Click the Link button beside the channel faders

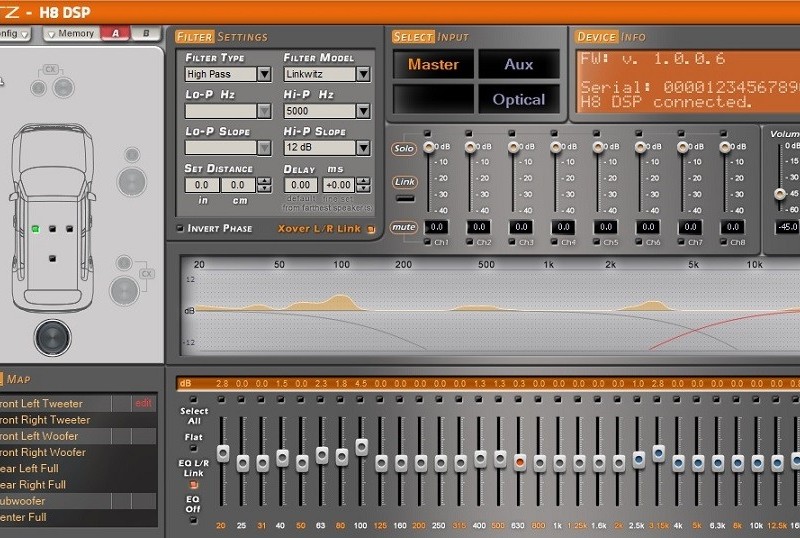point(404,182)
